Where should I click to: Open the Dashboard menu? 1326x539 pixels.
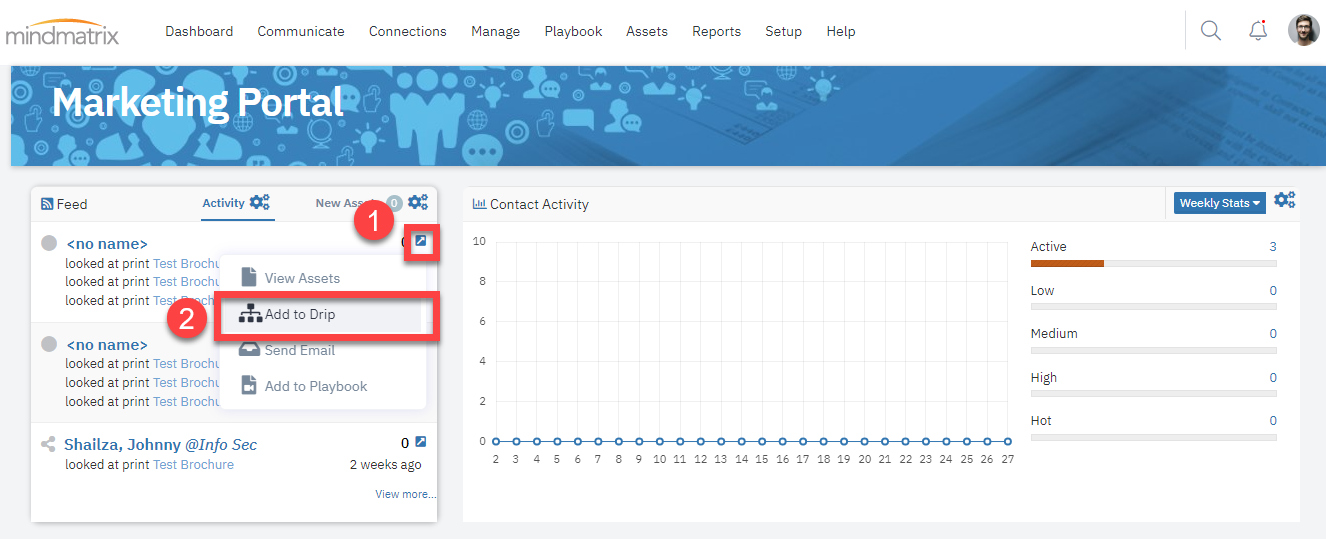tap(199, 31)
